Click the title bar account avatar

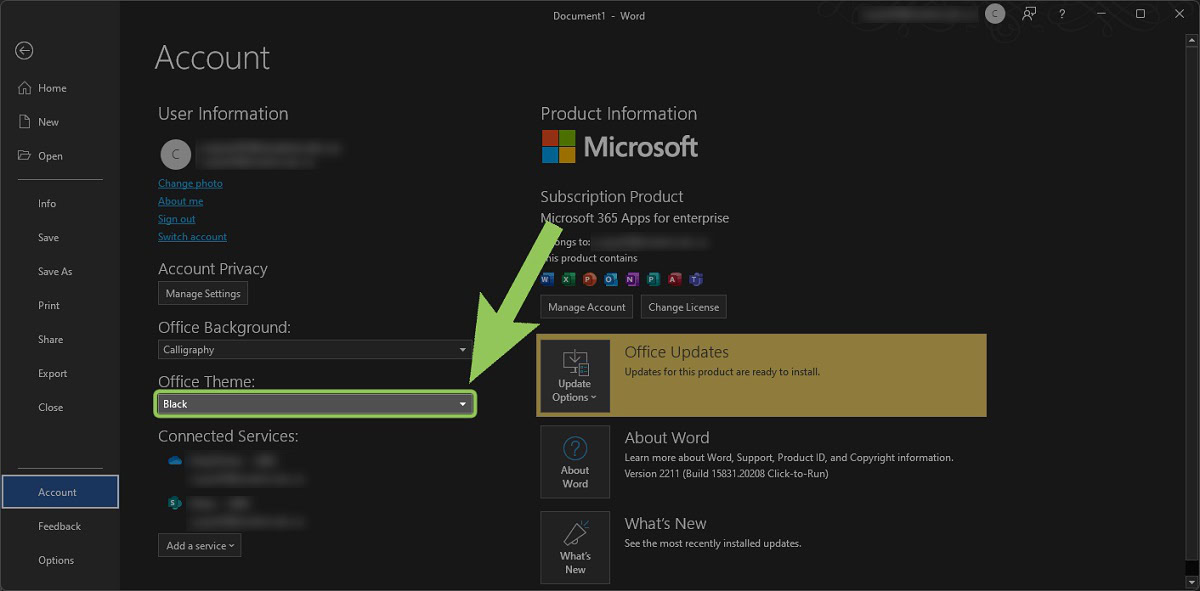coord(994,14)
